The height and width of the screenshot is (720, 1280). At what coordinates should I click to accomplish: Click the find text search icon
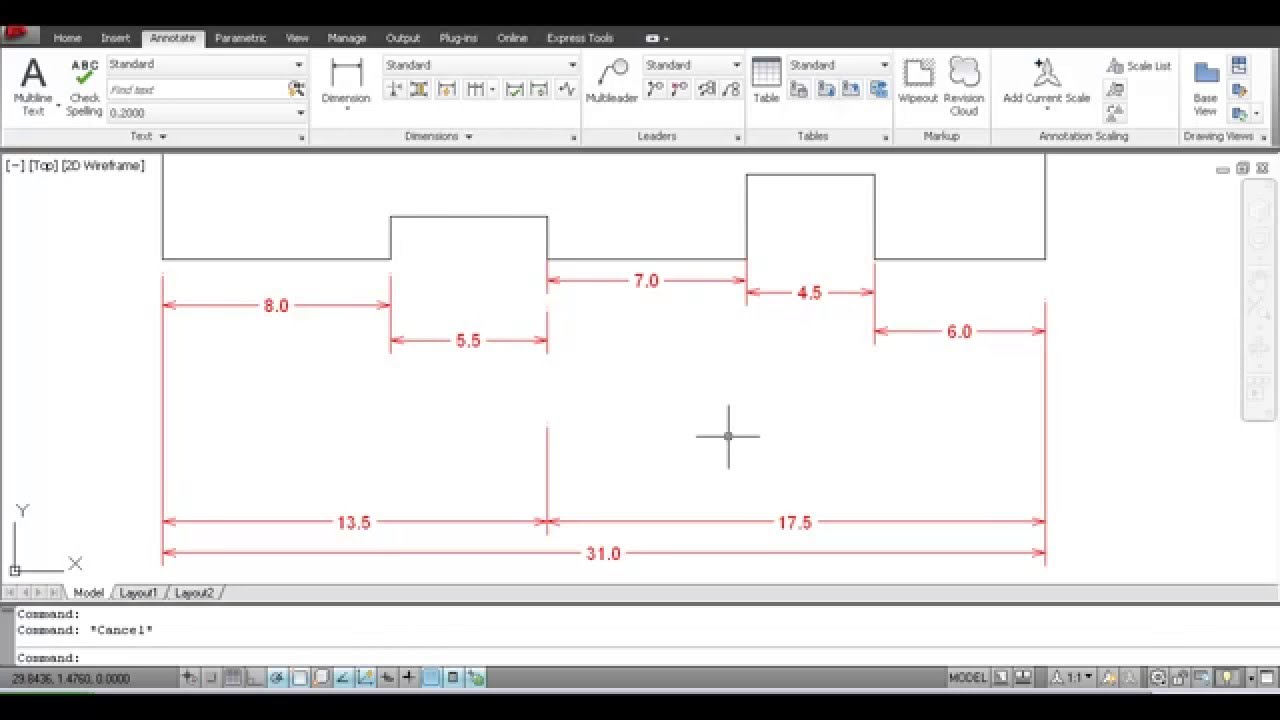click(297, 89)
